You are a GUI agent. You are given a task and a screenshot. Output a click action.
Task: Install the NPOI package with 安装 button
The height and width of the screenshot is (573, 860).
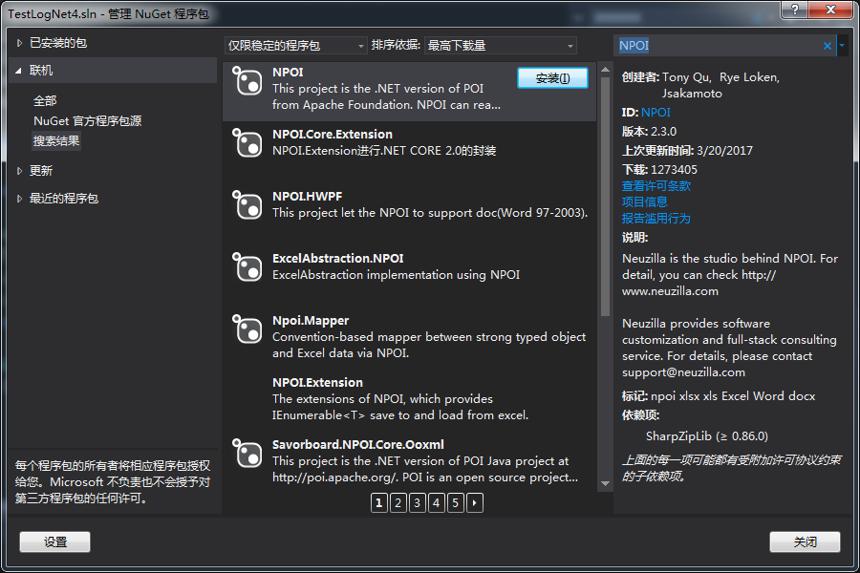[x=552, y=78]
